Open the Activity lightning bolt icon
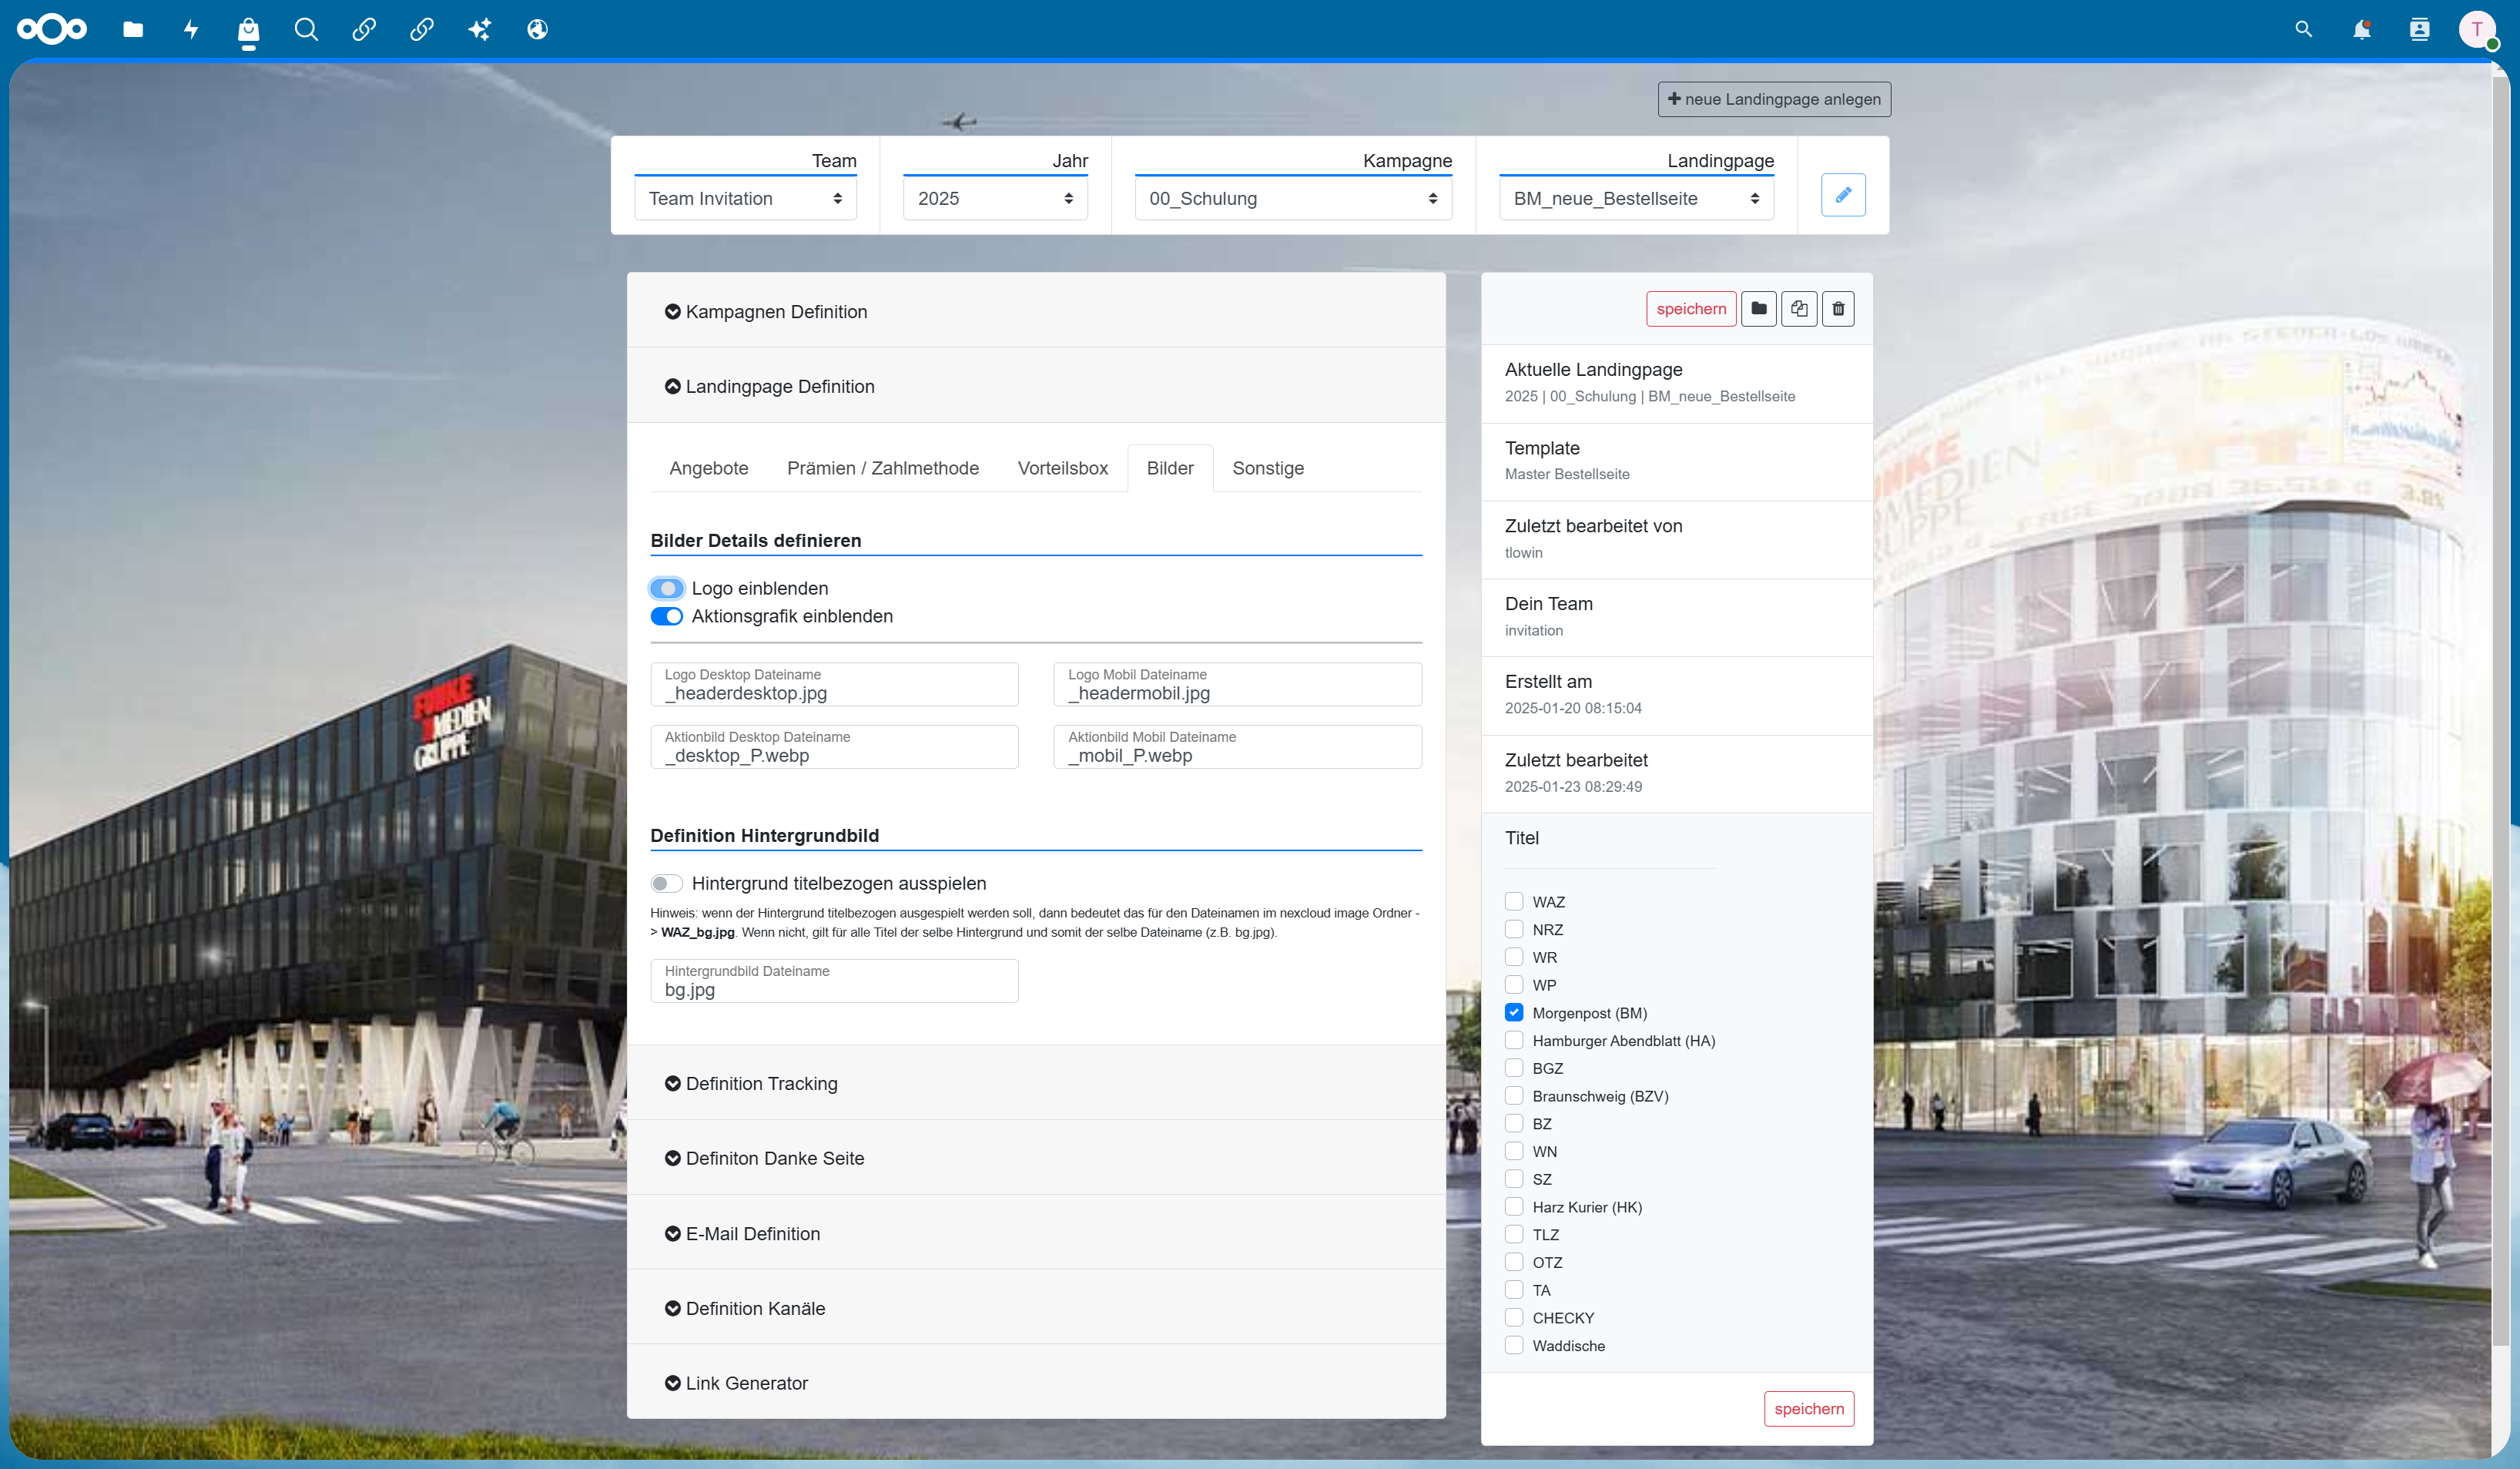Viewport: 2520px width, 1469px height. click(191, 29)
